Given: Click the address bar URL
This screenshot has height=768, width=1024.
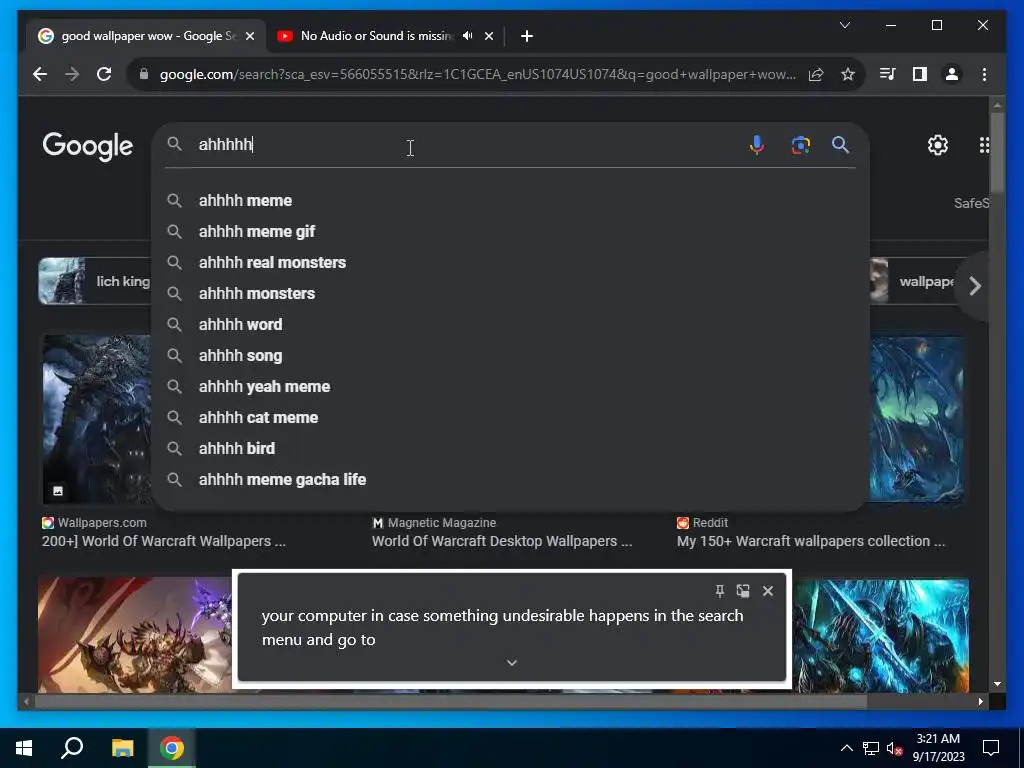Looking at the screenshot, I should pyautogui.click(x=477, y=74).
